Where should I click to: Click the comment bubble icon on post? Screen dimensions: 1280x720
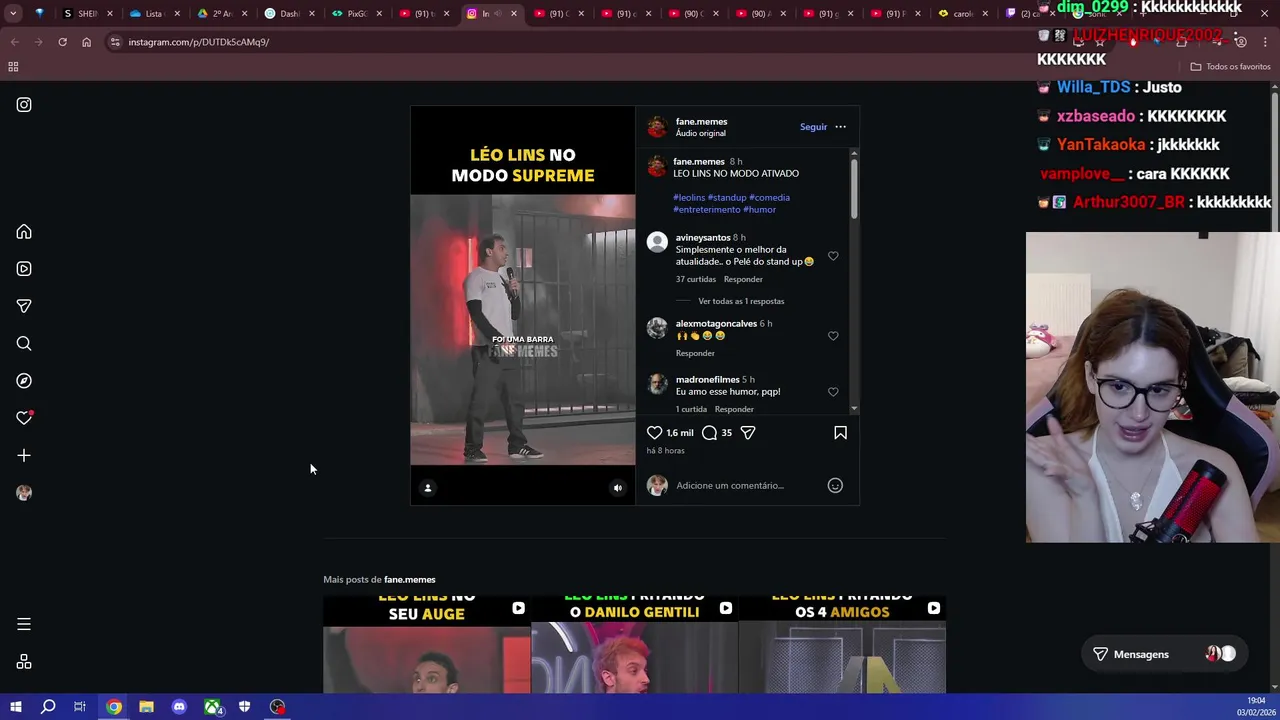click(709, 433)
